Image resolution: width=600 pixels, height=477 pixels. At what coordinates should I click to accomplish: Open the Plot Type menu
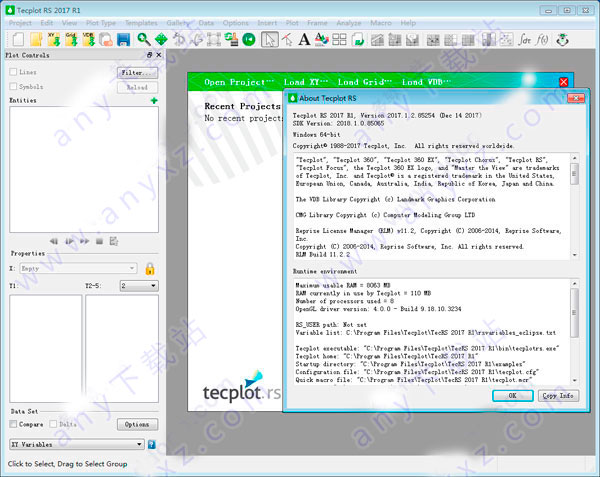point(101,23)
